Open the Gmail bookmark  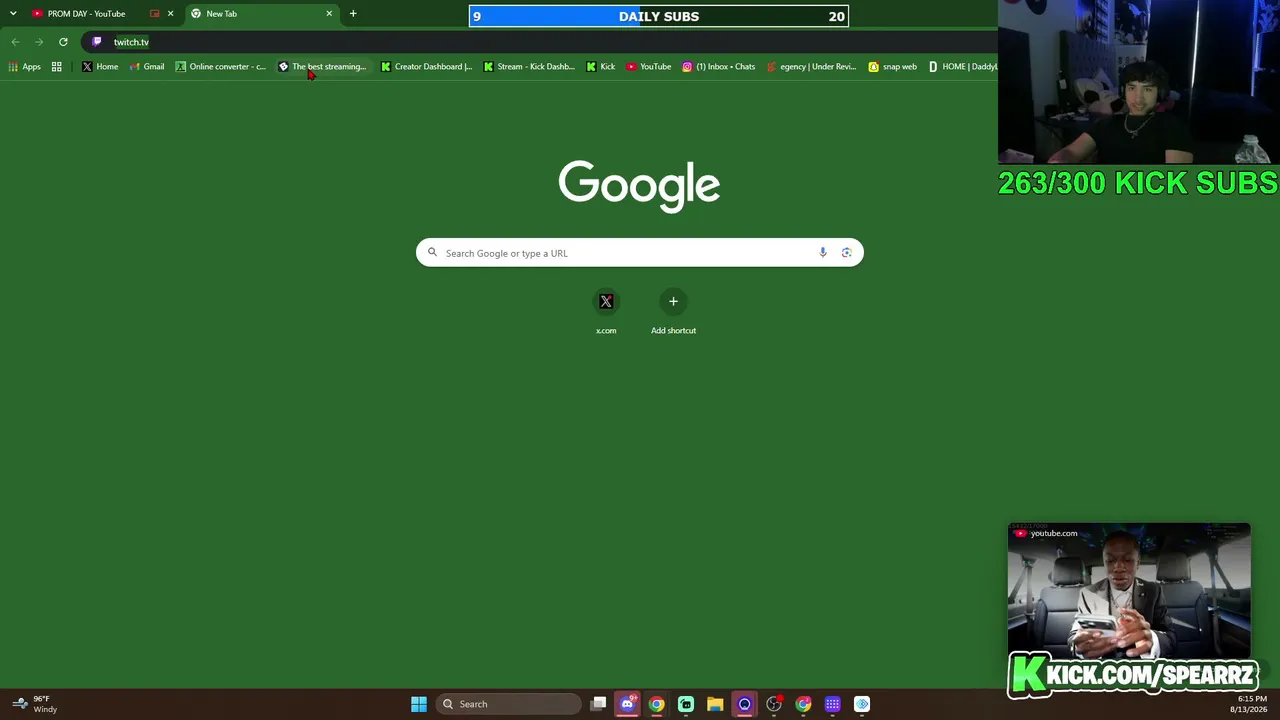tap(146, 67)
